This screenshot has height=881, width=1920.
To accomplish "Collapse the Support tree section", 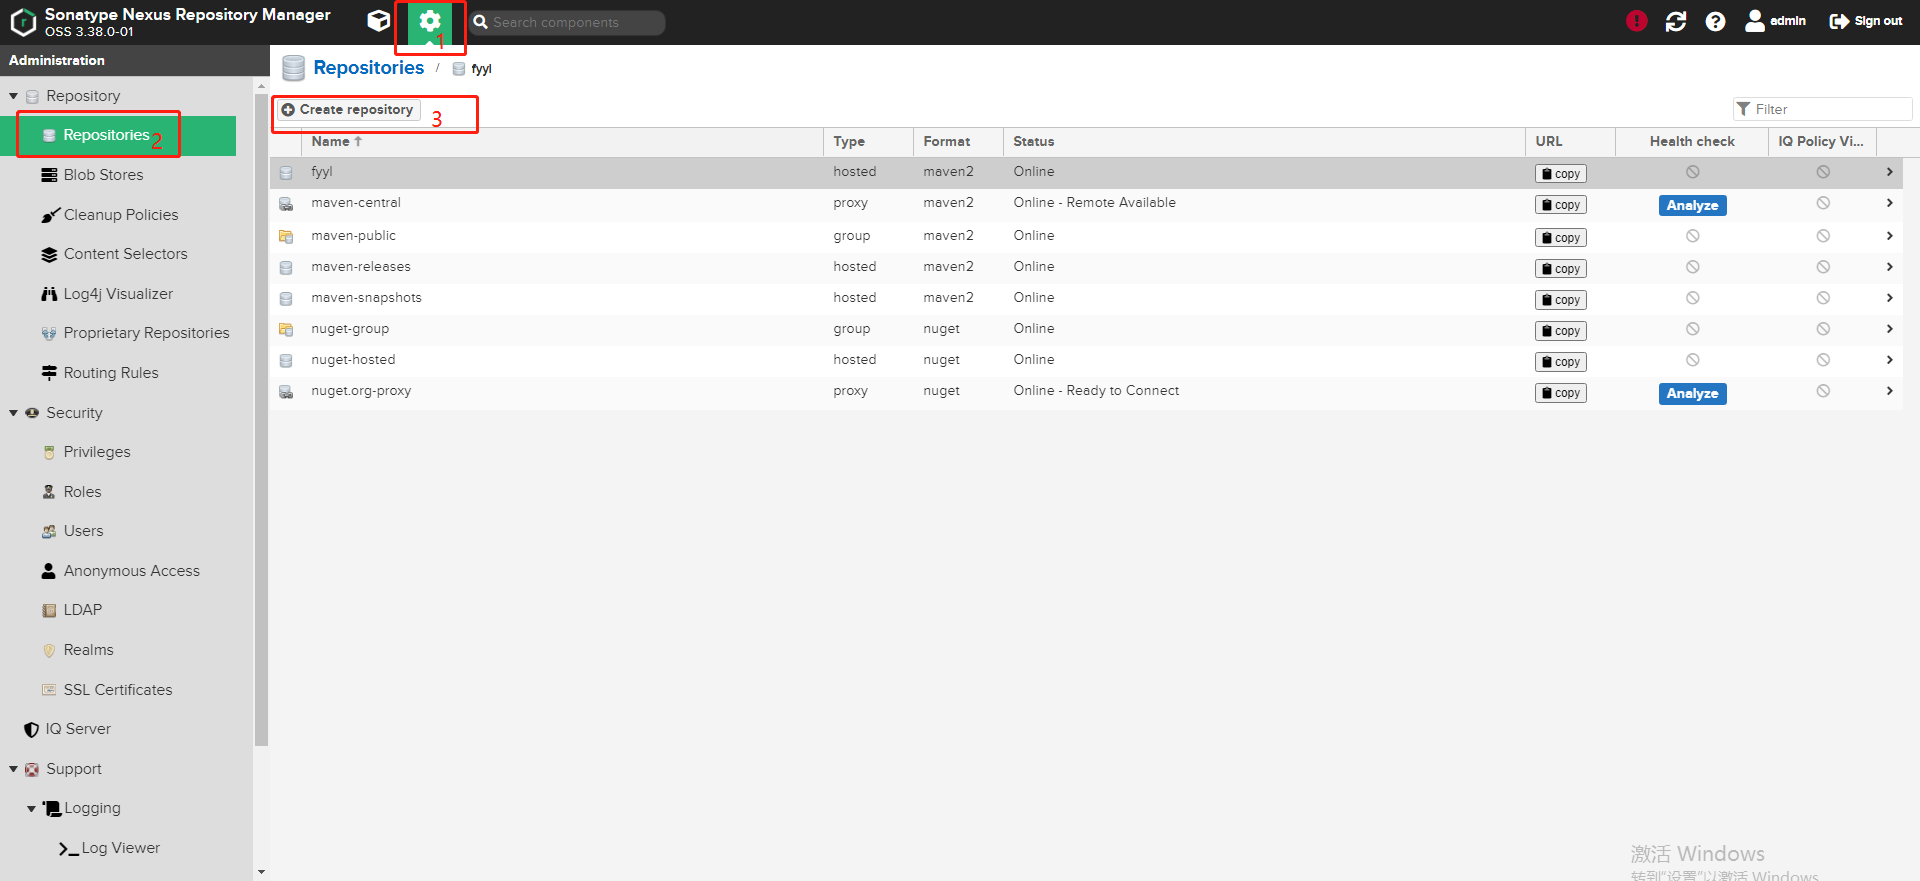I will (13, 769).
